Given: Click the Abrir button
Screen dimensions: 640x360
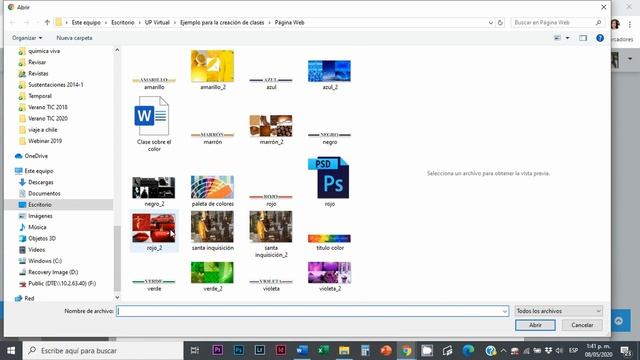Looking at the screenshot, I should pos(535,325).
